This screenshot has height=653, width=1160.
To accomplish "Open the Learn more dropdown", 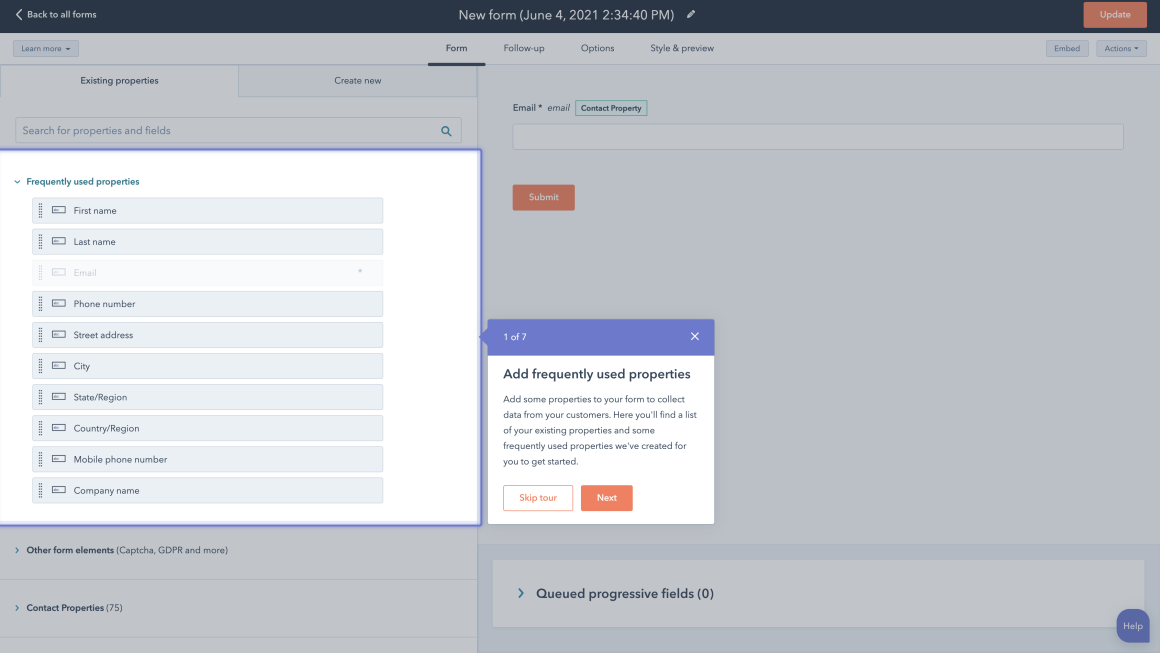I will tap(45, 47).
